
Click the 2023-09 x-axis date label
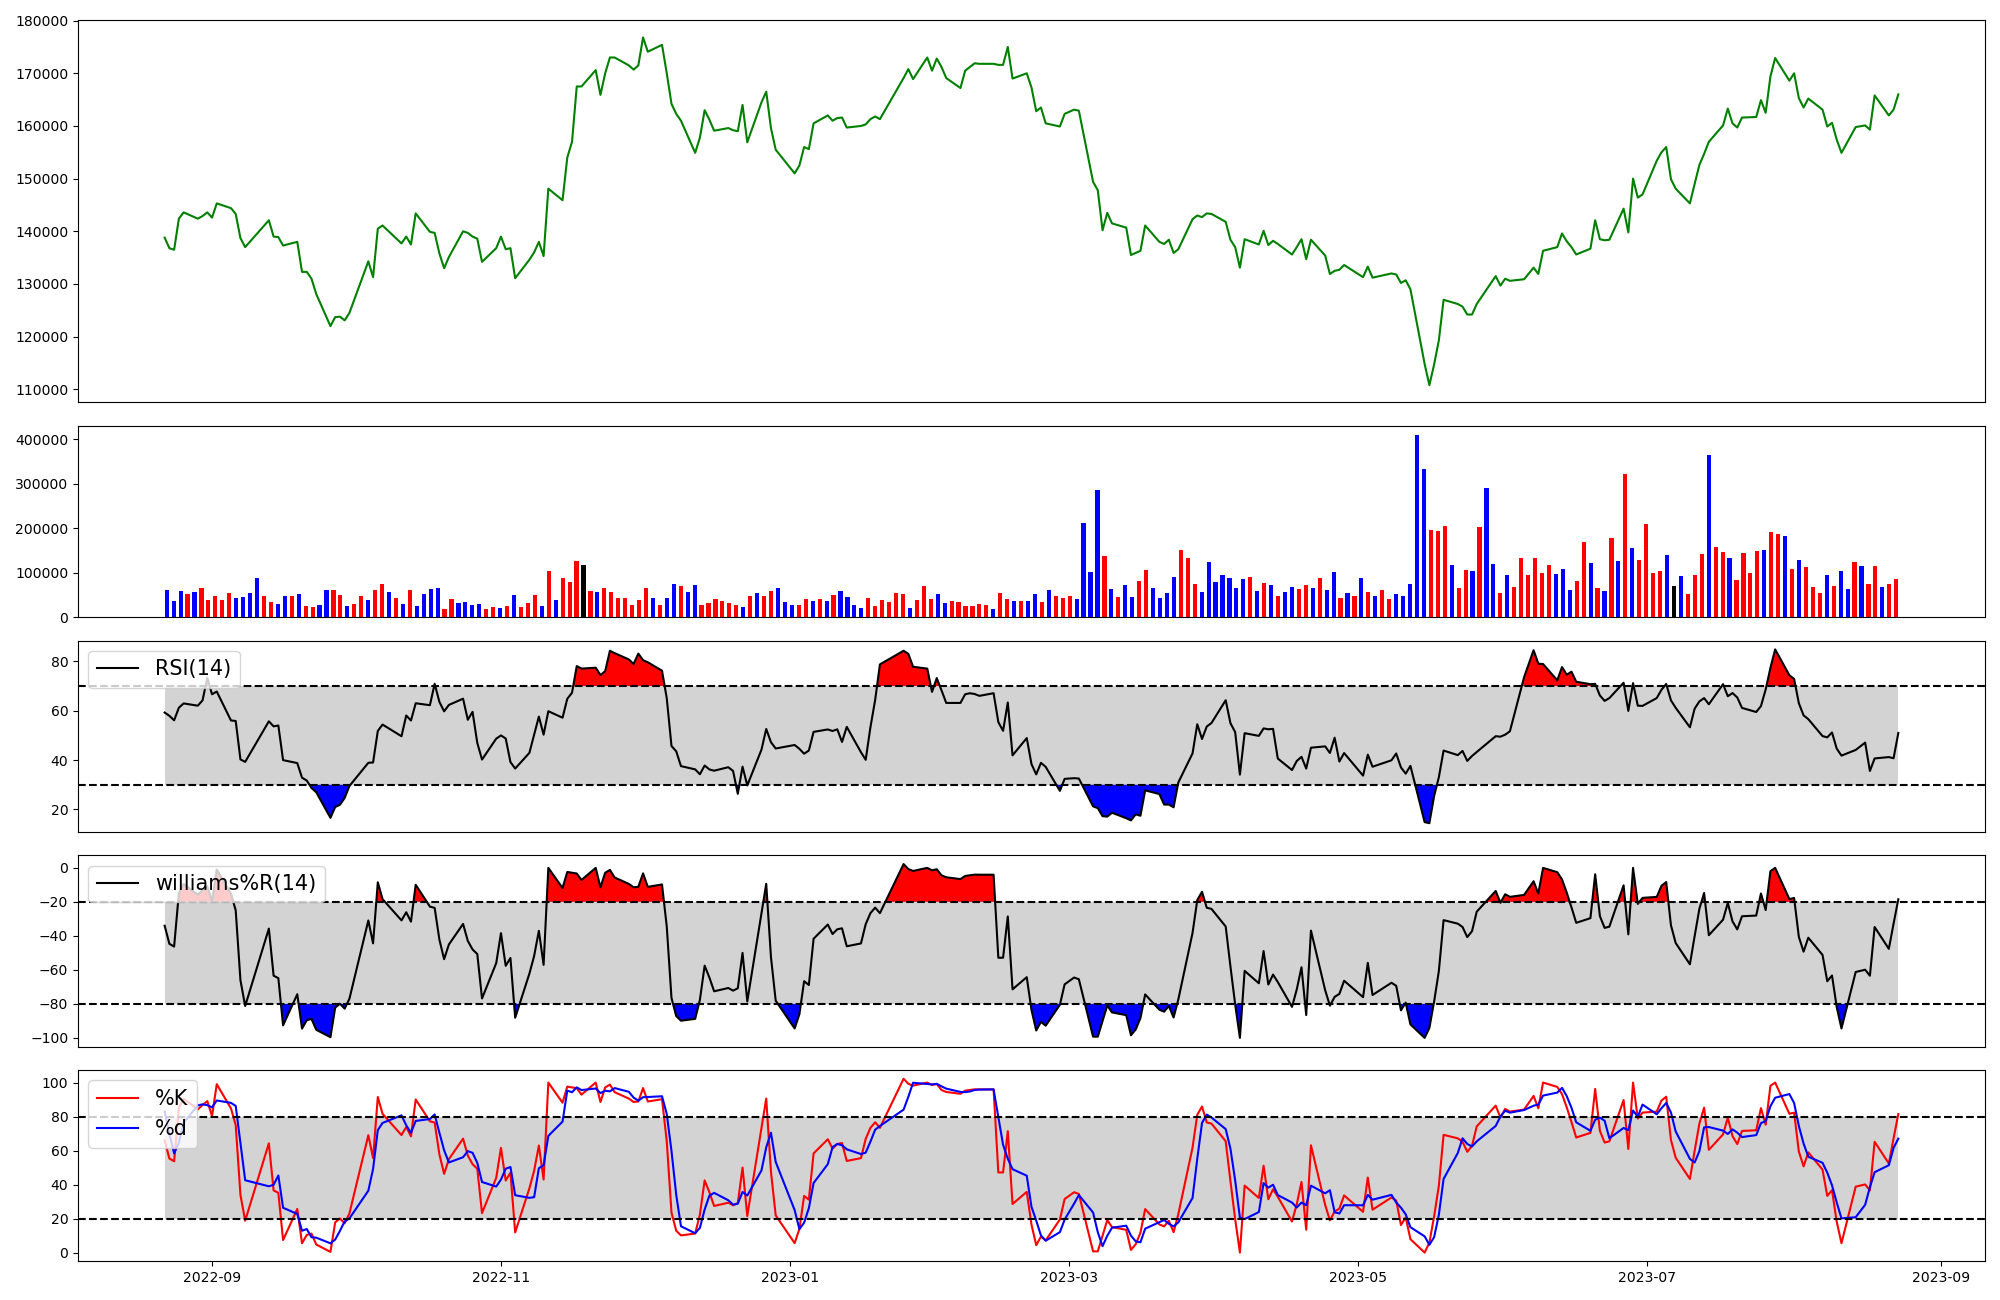pyautogui.click(x=1941, y=1277)
